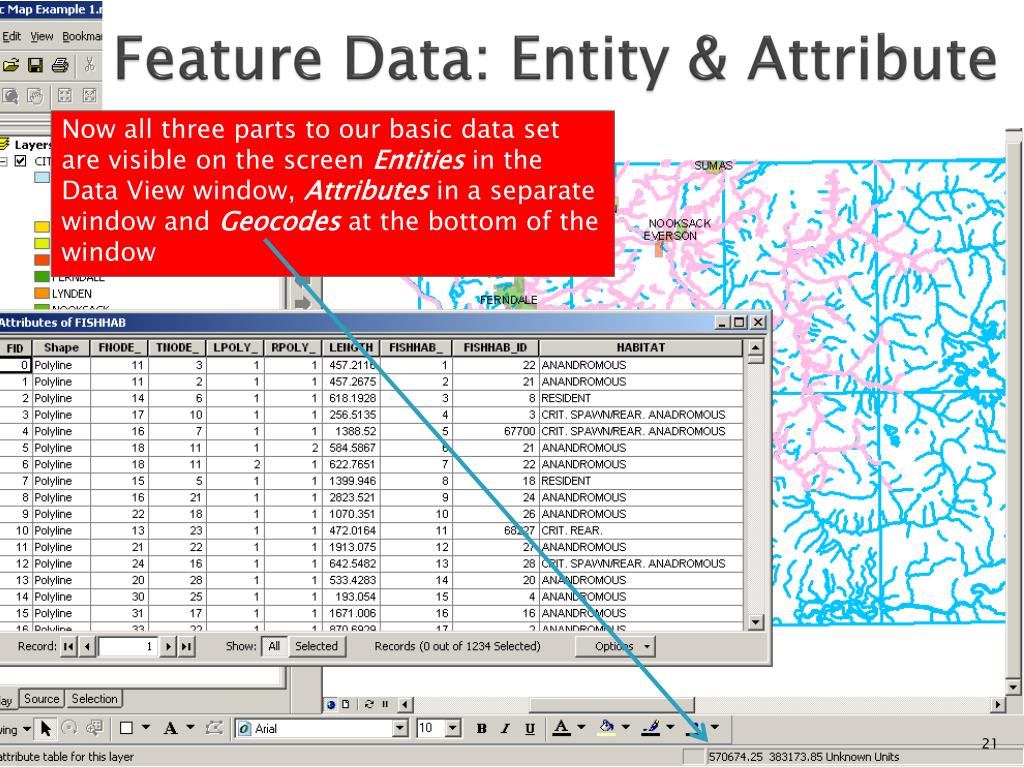Cut selection with scissors icon
Screen dimensions: 1024x768
(x=89, y=65)
